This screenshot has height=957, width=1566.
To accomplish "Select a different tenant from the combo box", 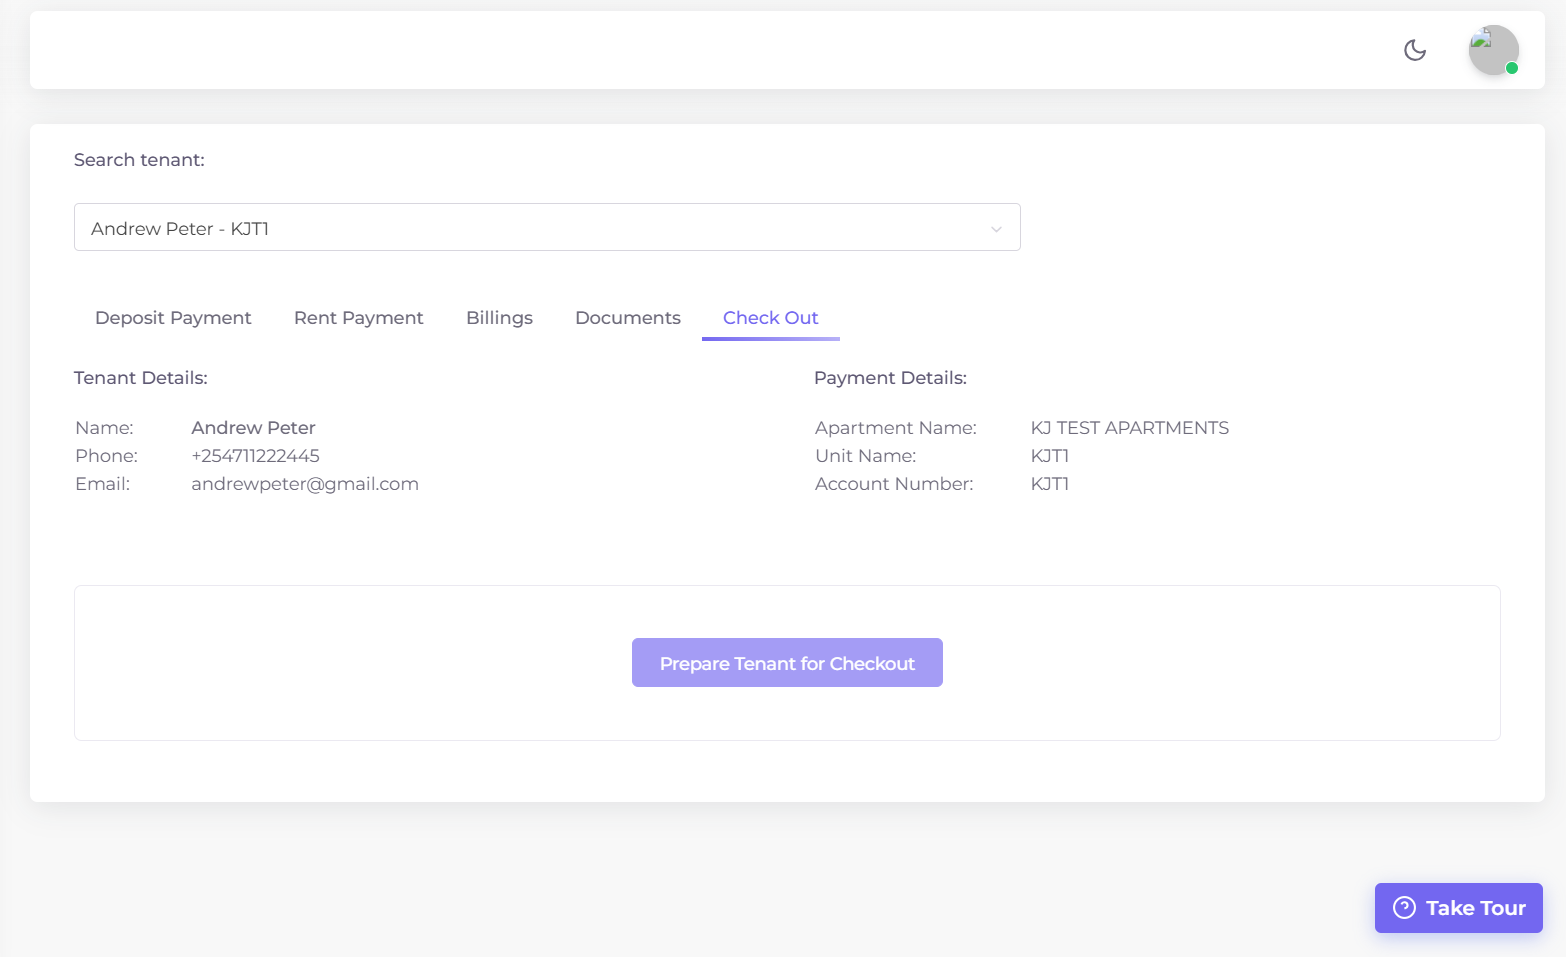I will (547, 227).
